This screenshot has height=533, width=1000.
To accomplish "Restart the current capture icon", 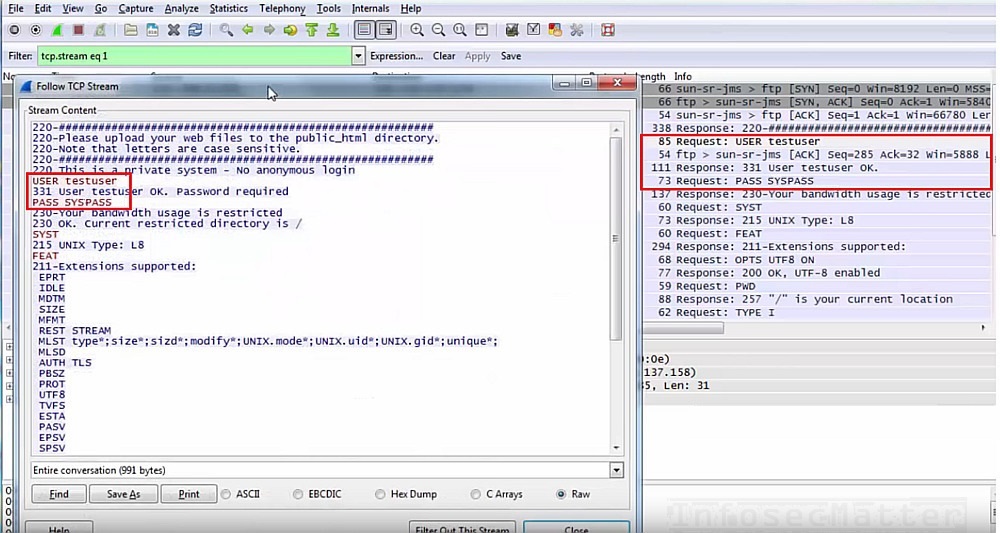I will (100, 30).
